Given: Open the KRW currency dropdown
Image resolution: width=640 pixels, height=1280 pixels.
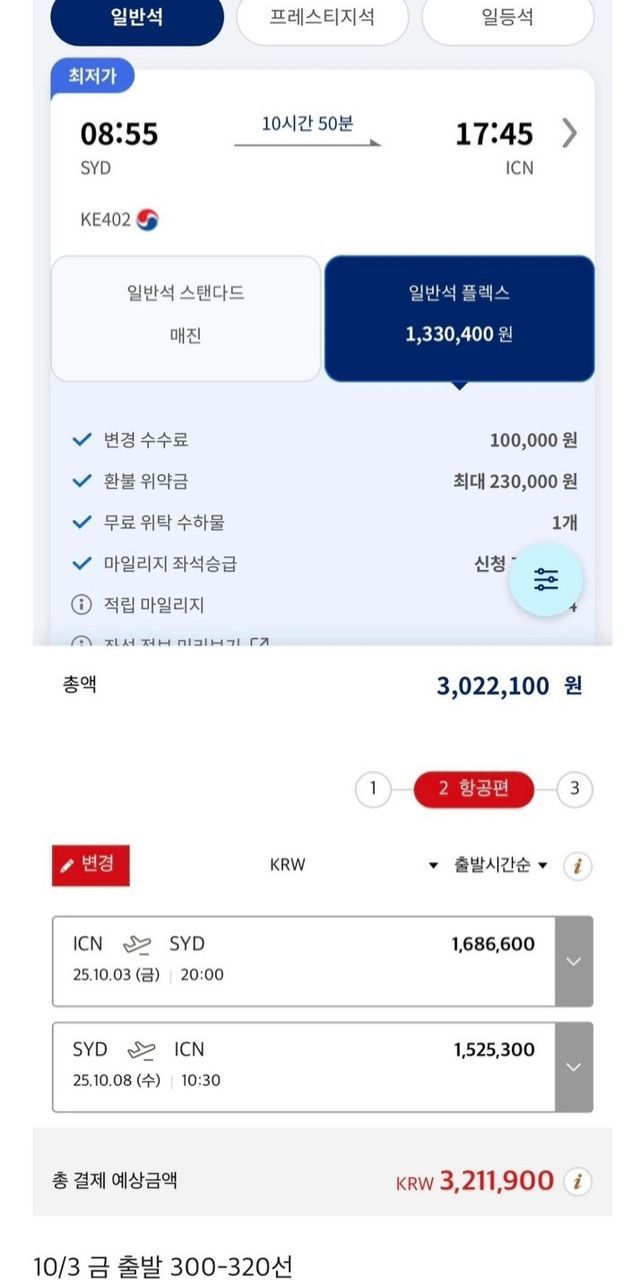Looking at the screenshot, I should tap(433, 865).
